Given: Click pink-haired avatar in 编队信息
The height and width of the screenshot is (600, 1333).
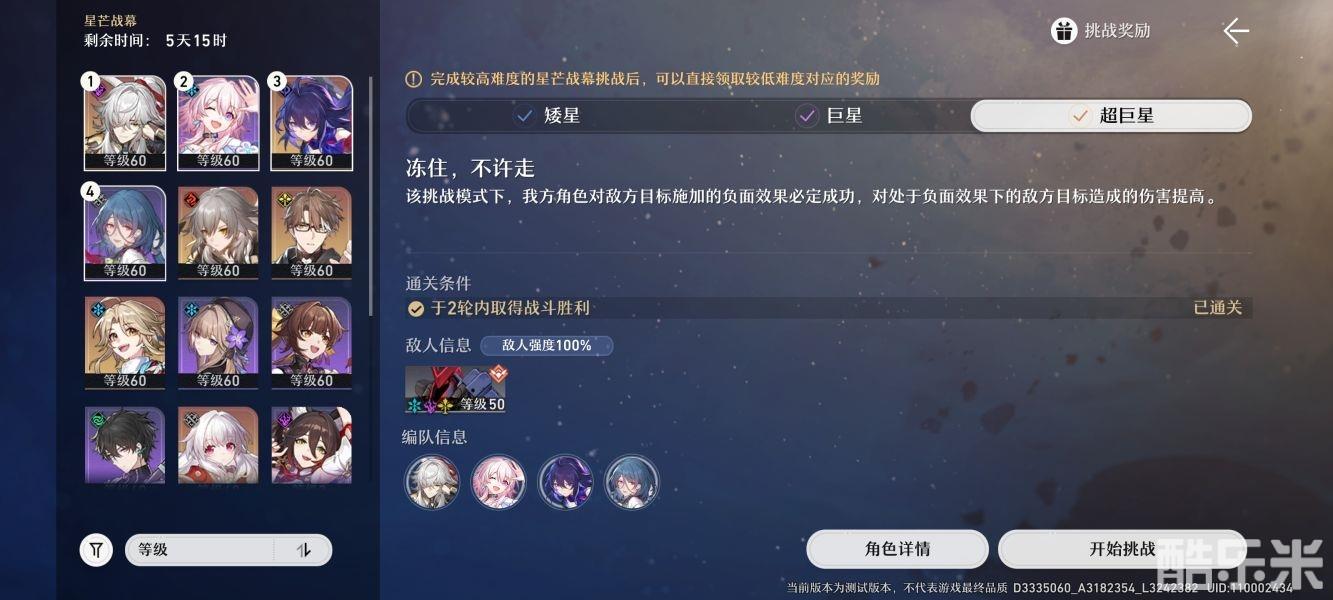Looking at the screenshot, I should [x=499, y=482].
